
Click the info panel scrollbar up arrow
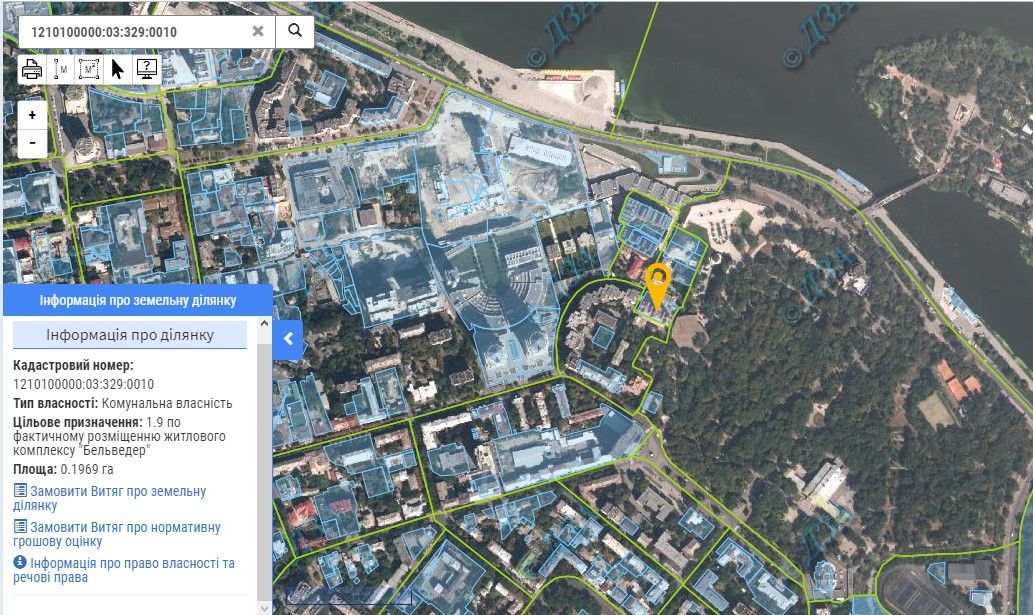pos(265,324)
